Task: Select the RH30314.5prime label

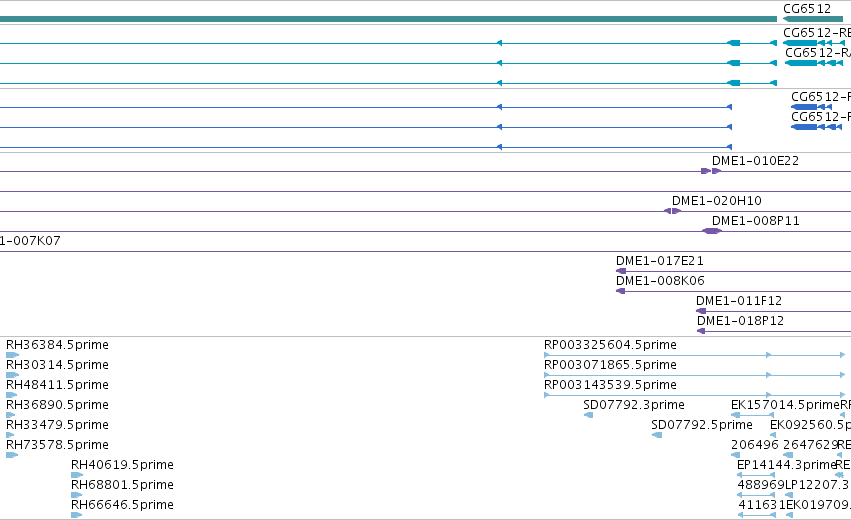Action: pyautogui.click(x=57, y=365)
